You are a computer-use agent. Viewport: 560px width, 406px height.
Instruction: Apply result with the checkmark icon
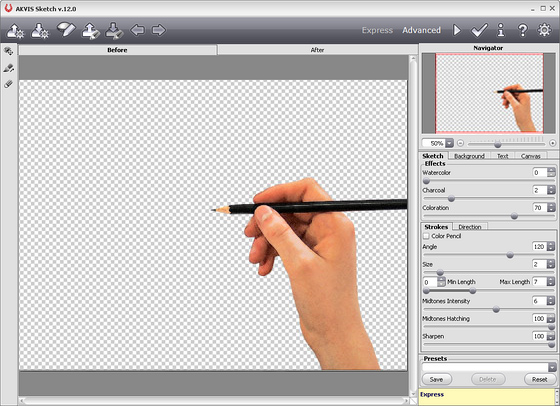click(479, 30)
